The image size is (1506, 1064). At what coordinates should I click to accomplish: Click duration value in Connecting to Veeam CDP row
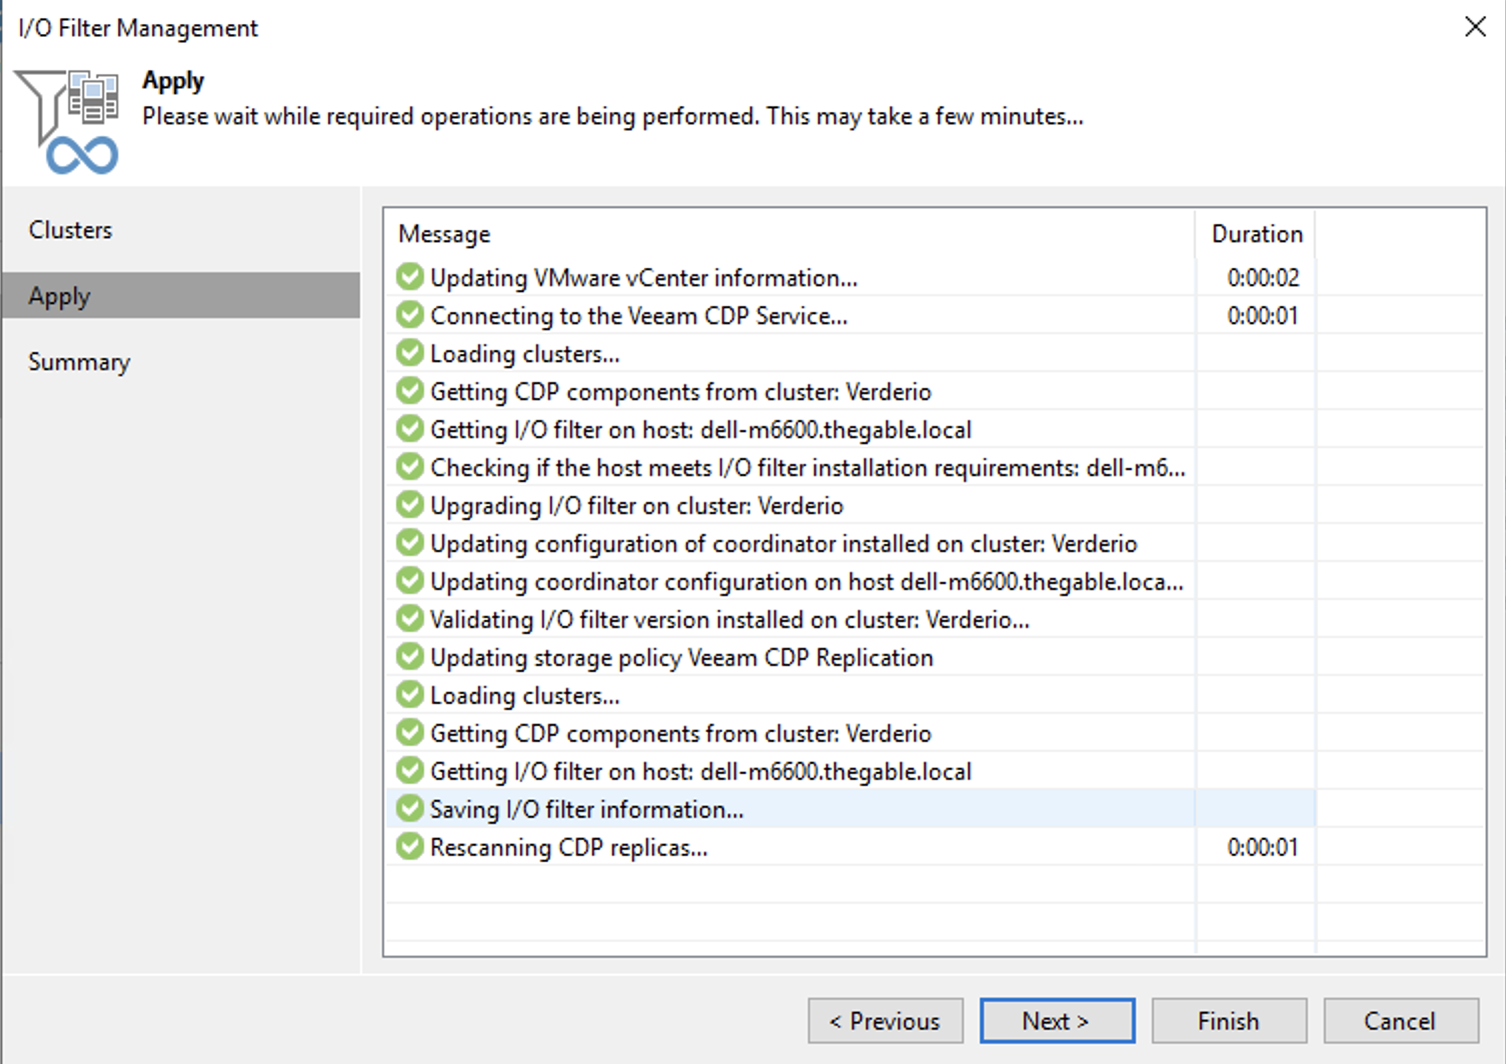[x=1263, y=316]
